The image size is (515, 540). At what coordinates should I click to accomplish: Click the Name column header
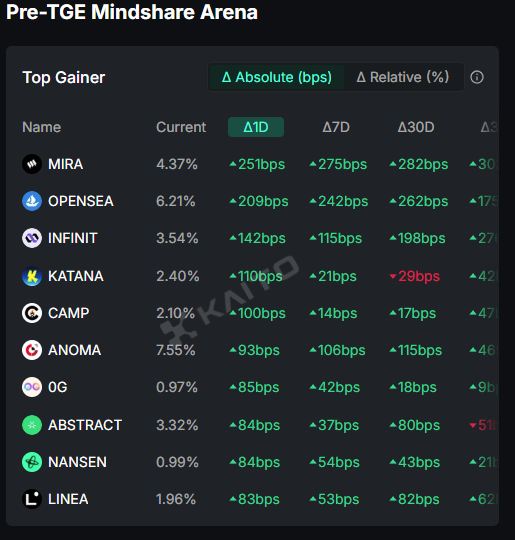pos(41,127)
